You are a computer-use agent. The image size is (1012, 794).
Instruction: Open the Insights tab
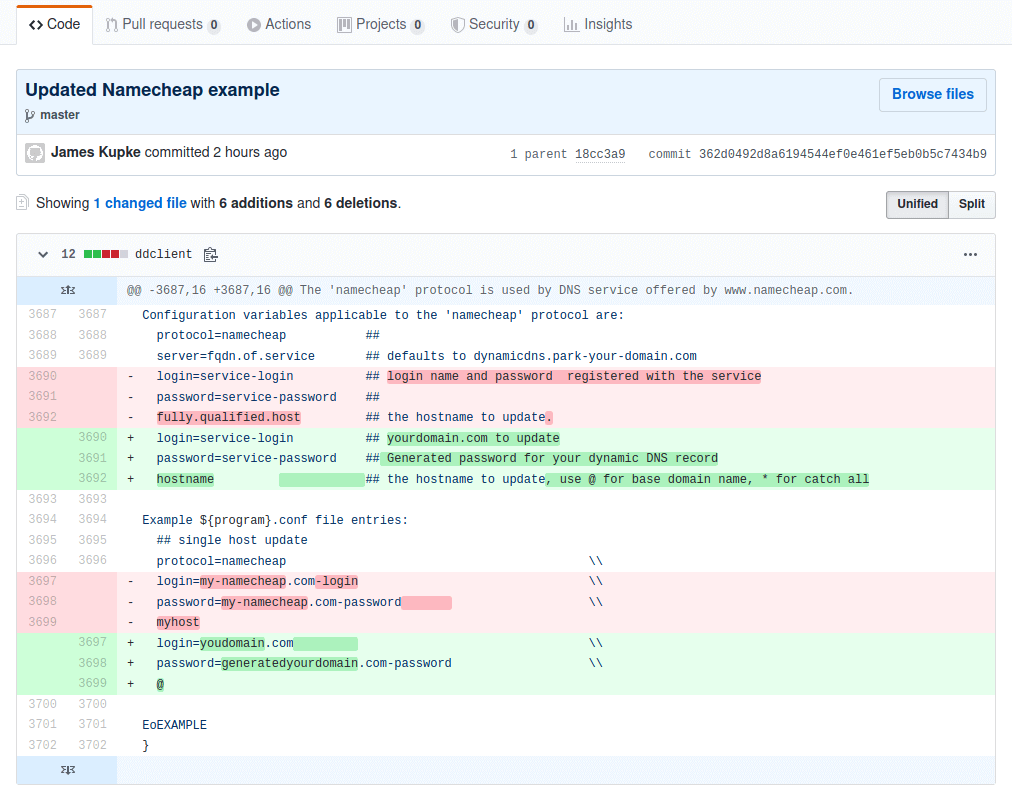click(598, 25)
